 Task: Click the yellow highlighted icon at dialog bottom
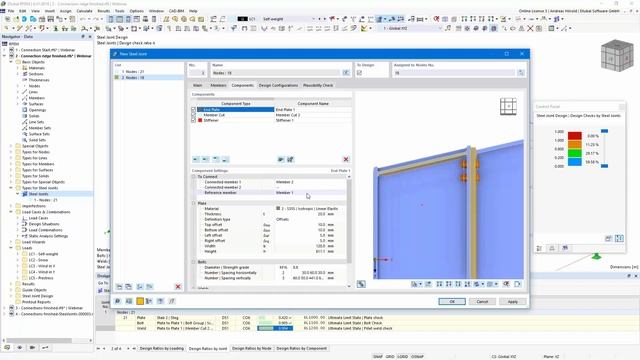140,301
